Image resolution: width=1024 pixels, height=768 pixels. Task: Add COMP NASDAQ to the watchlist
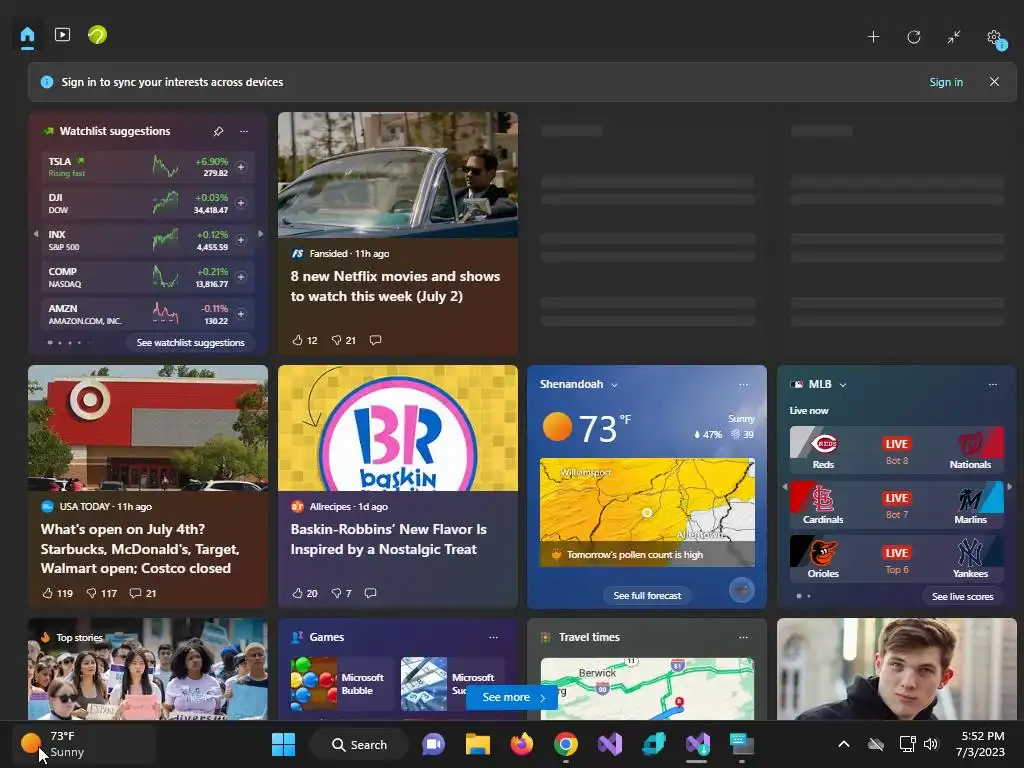(x=241, y=277)
